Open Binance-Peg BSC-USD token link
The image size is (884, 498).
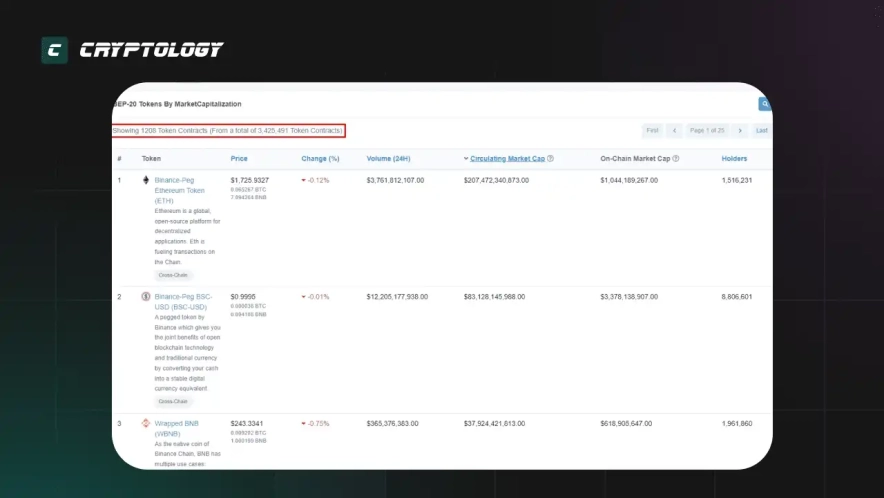tap(183, 302)
